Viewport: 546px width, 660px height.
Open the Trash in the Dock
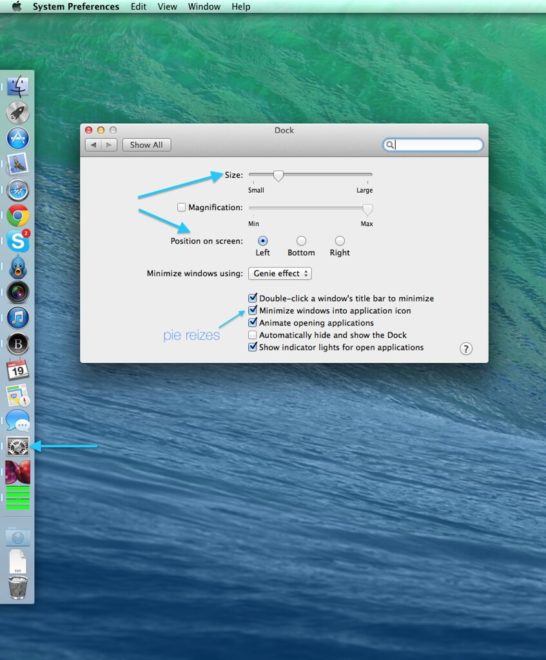click(18, 588)
